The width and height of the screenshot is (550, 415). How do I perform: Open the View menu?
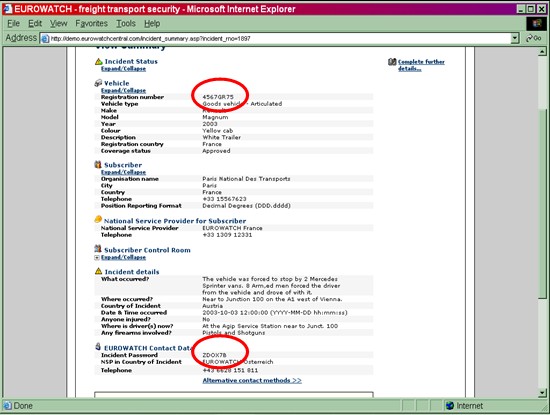tap(59, 24)
